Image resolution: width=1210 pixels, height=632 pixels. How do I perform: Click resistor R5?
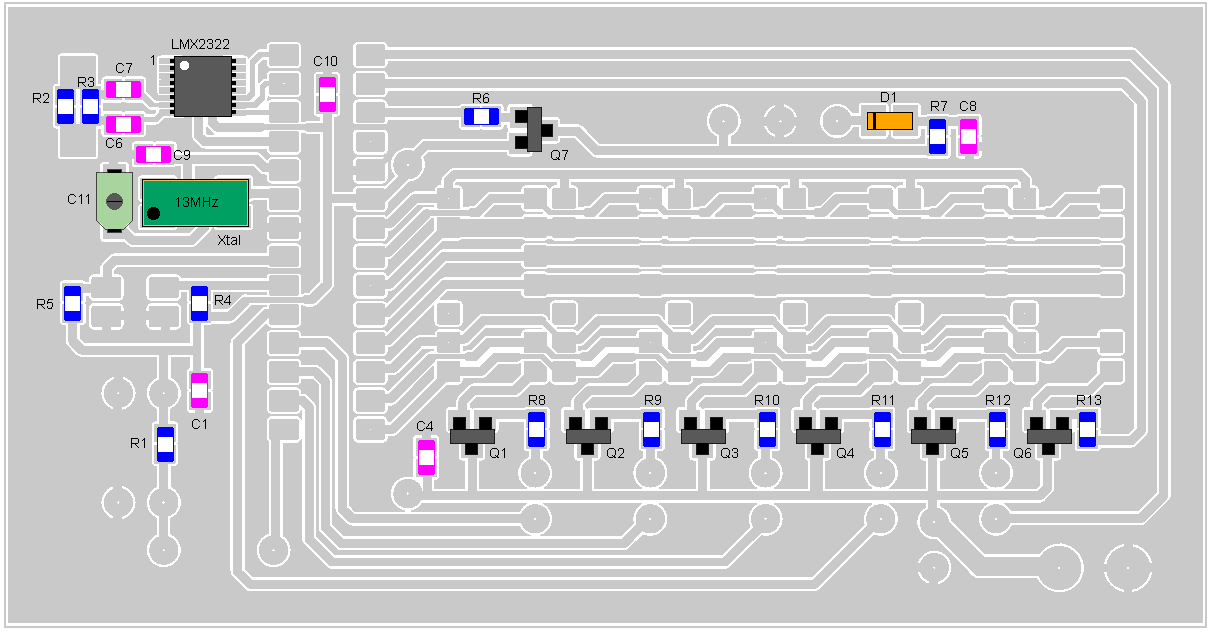(72, 303)
